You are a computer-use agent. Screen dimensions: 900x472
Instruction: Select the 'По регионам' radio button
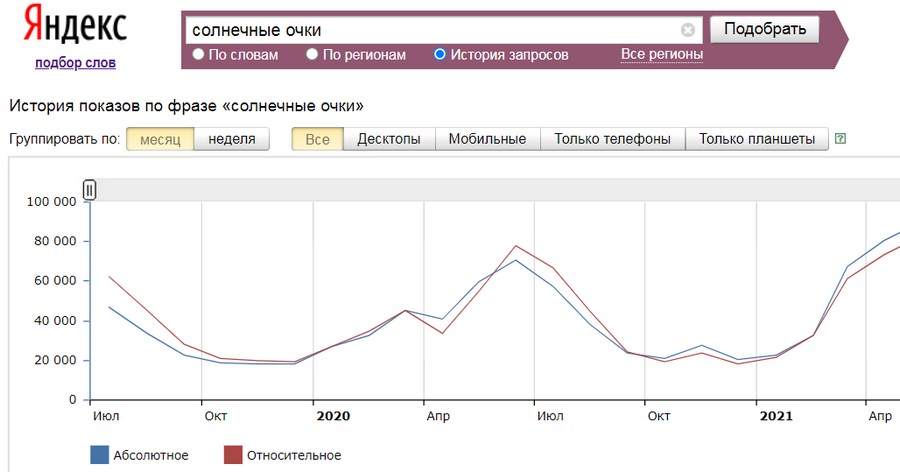(x=312, y=55)
